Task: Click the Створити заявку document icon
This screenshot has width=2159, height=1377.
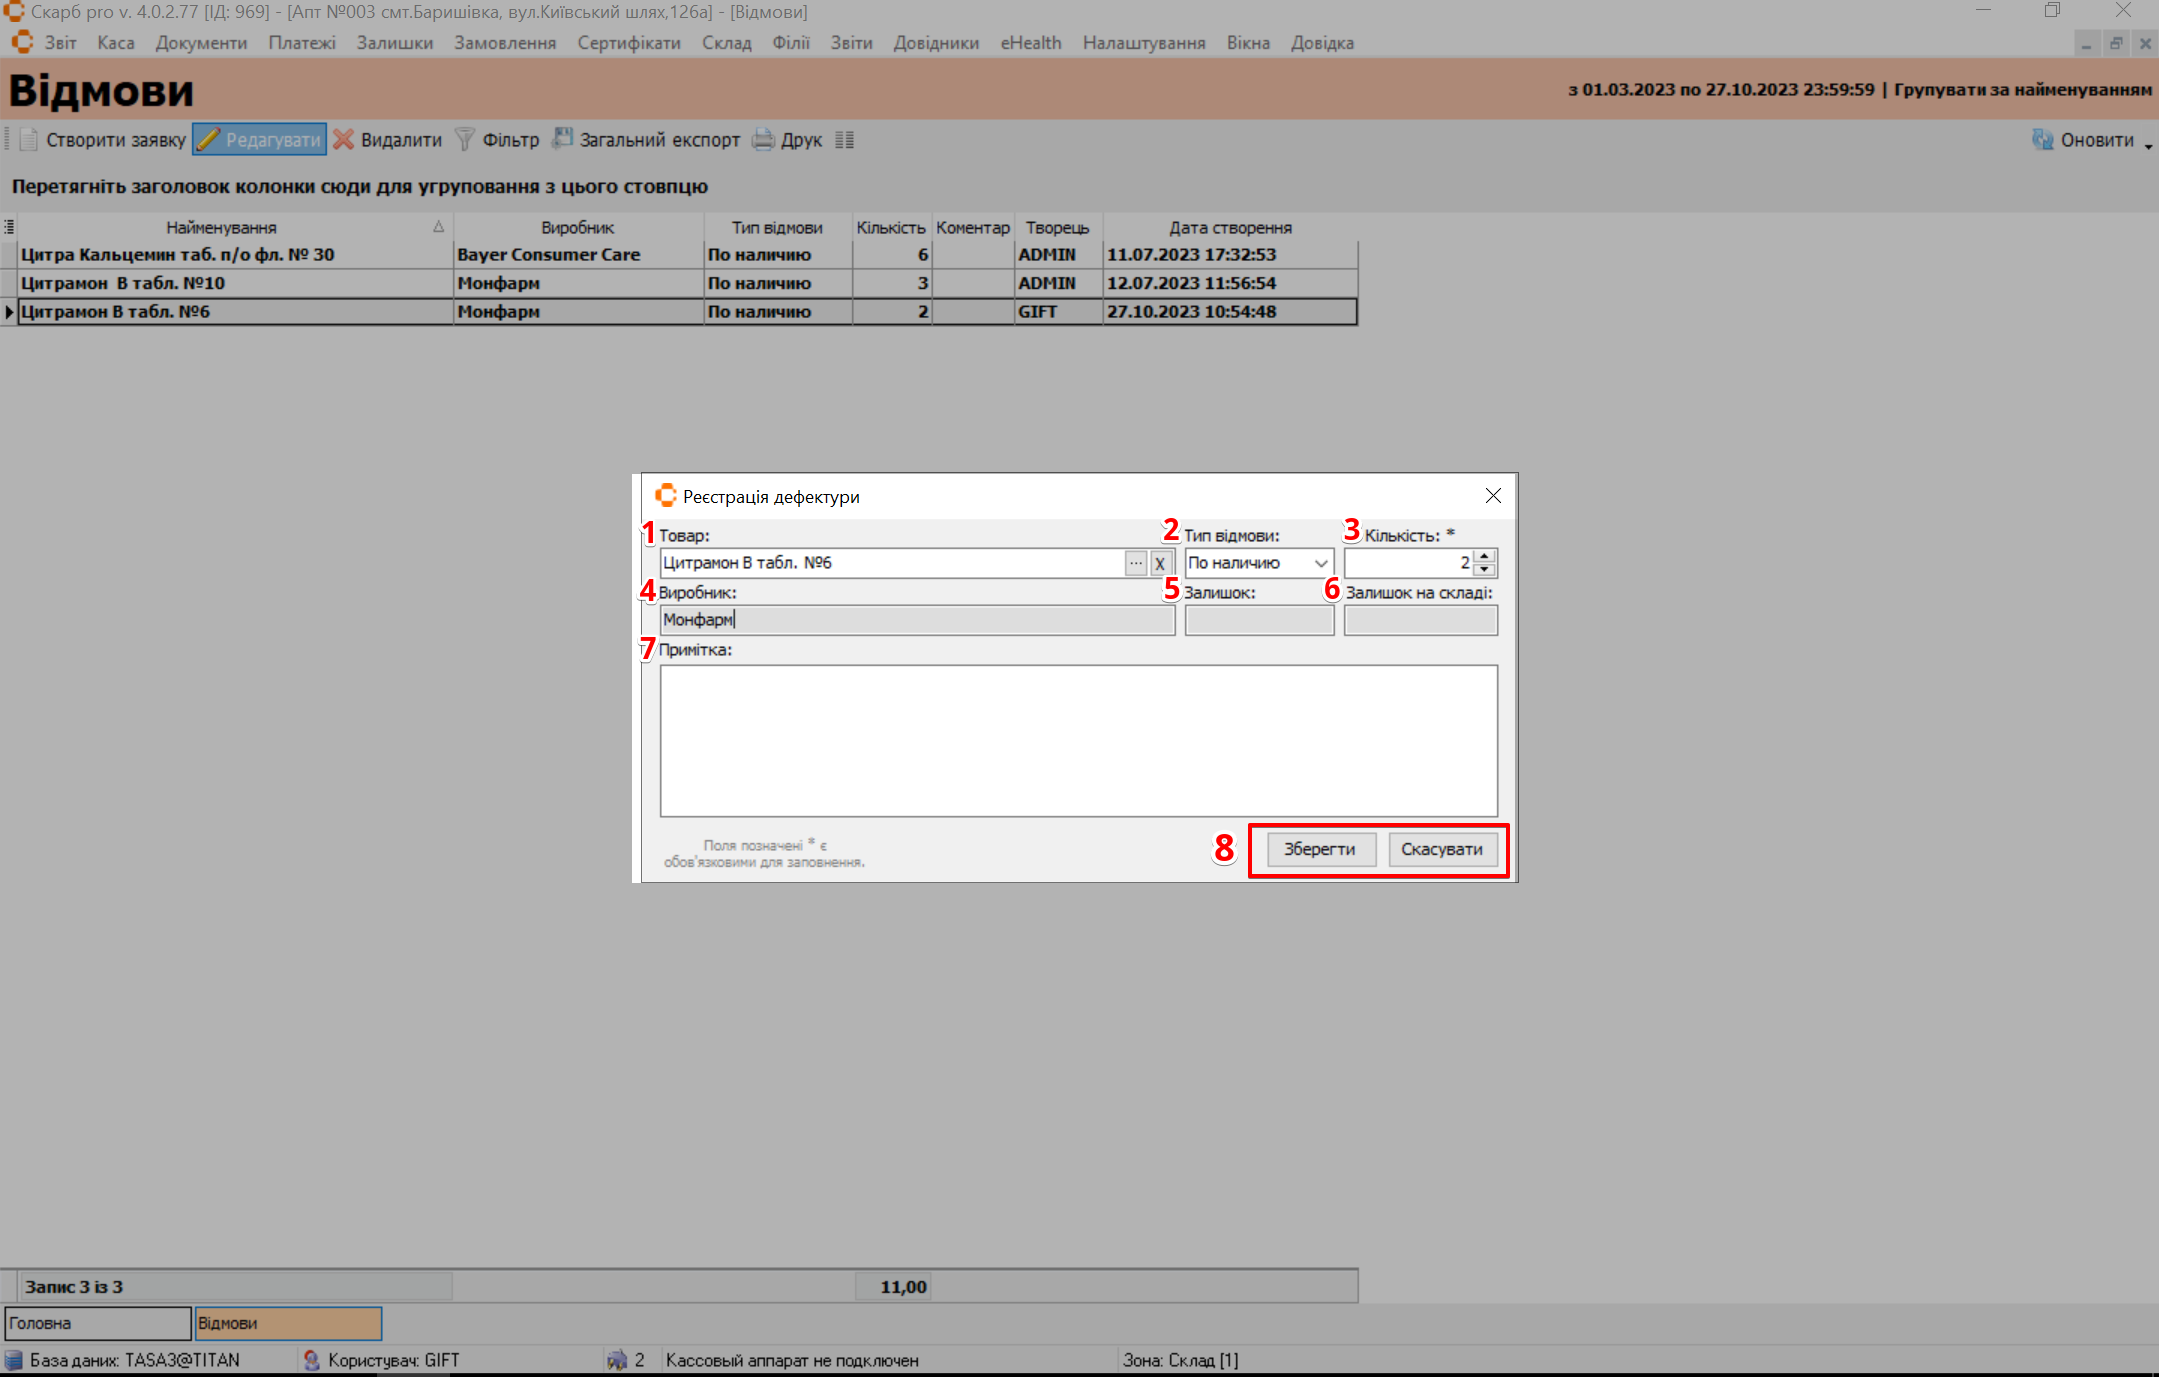Action: click(x=29, y=140)
